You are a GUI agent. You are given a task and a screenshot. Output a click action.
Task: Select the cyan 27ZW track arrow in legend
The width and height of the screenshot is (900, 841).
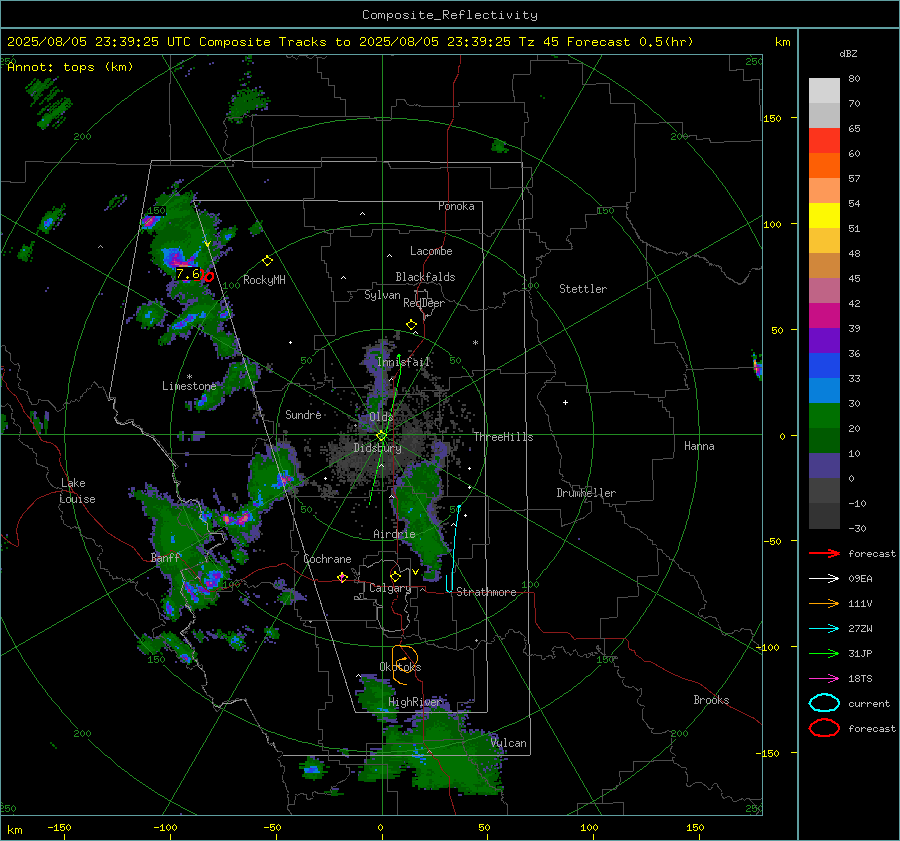click(x=824, y=629)
